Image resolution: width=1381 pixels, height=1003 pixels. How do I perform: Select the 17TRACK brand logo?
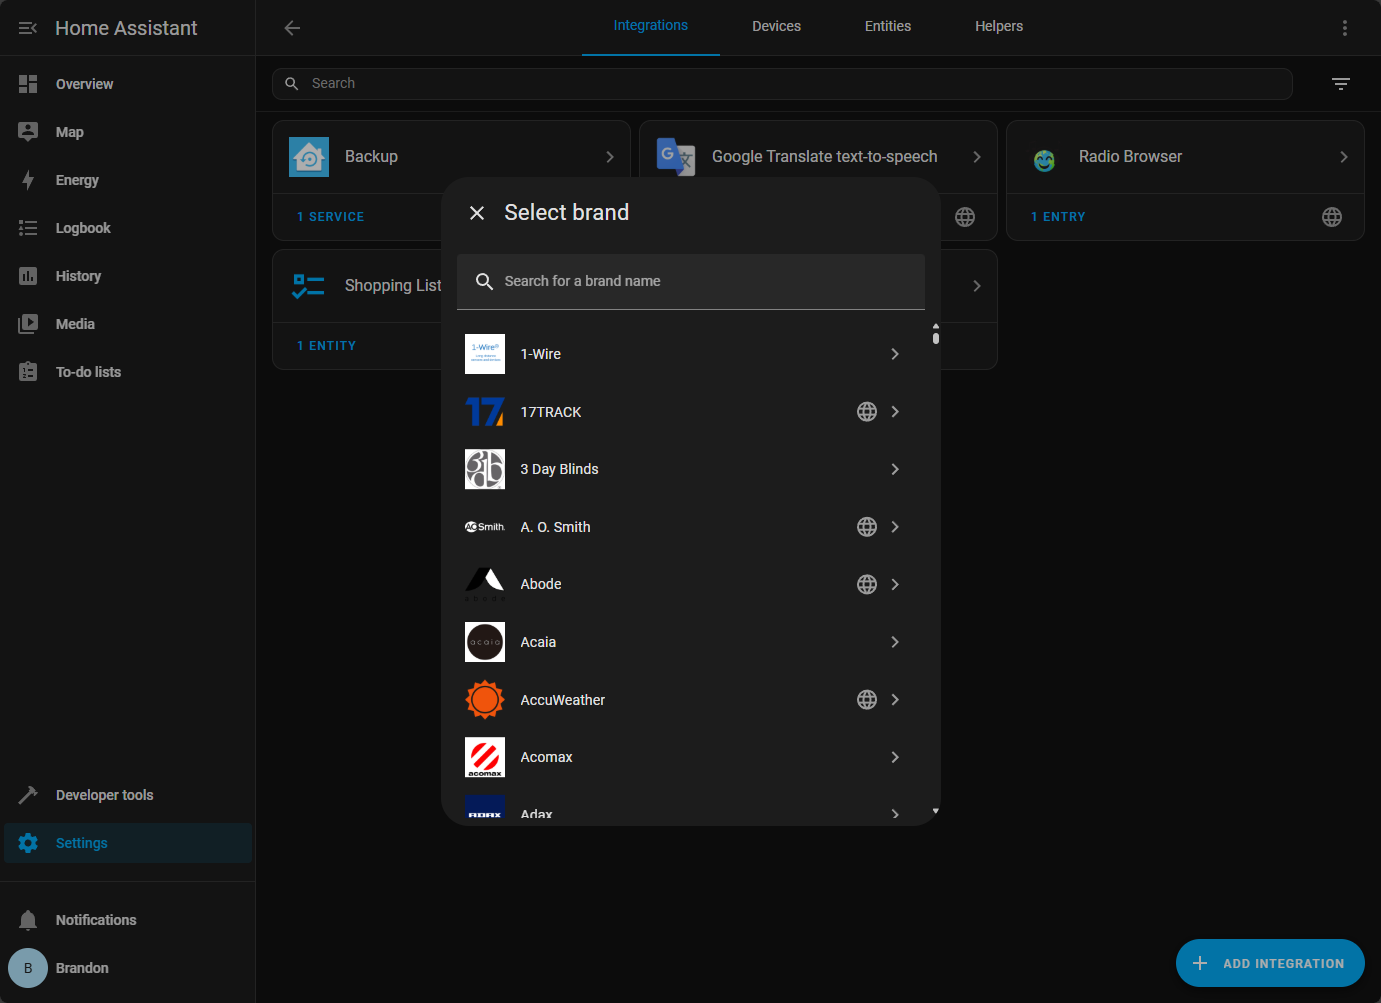[x=485, y=412]
